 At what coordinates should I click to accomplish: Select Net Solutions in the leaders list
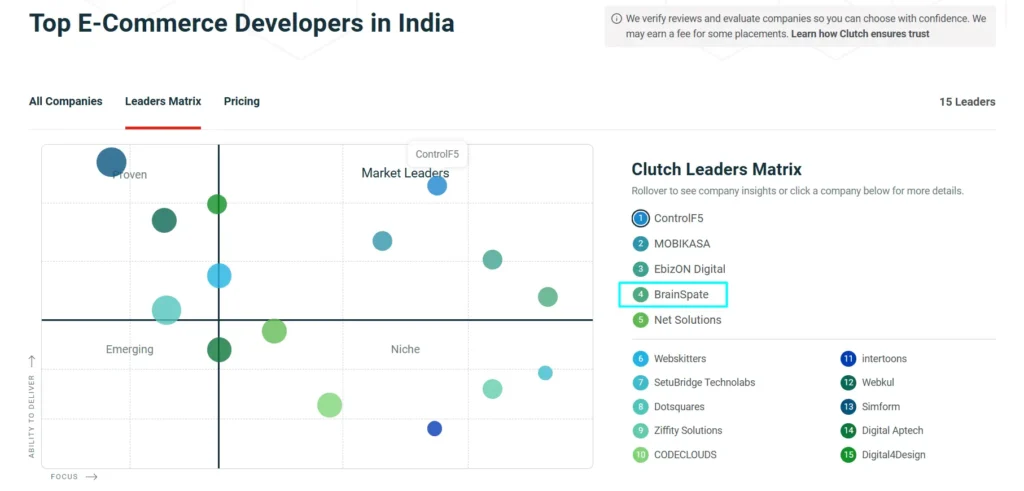point(677,320)
